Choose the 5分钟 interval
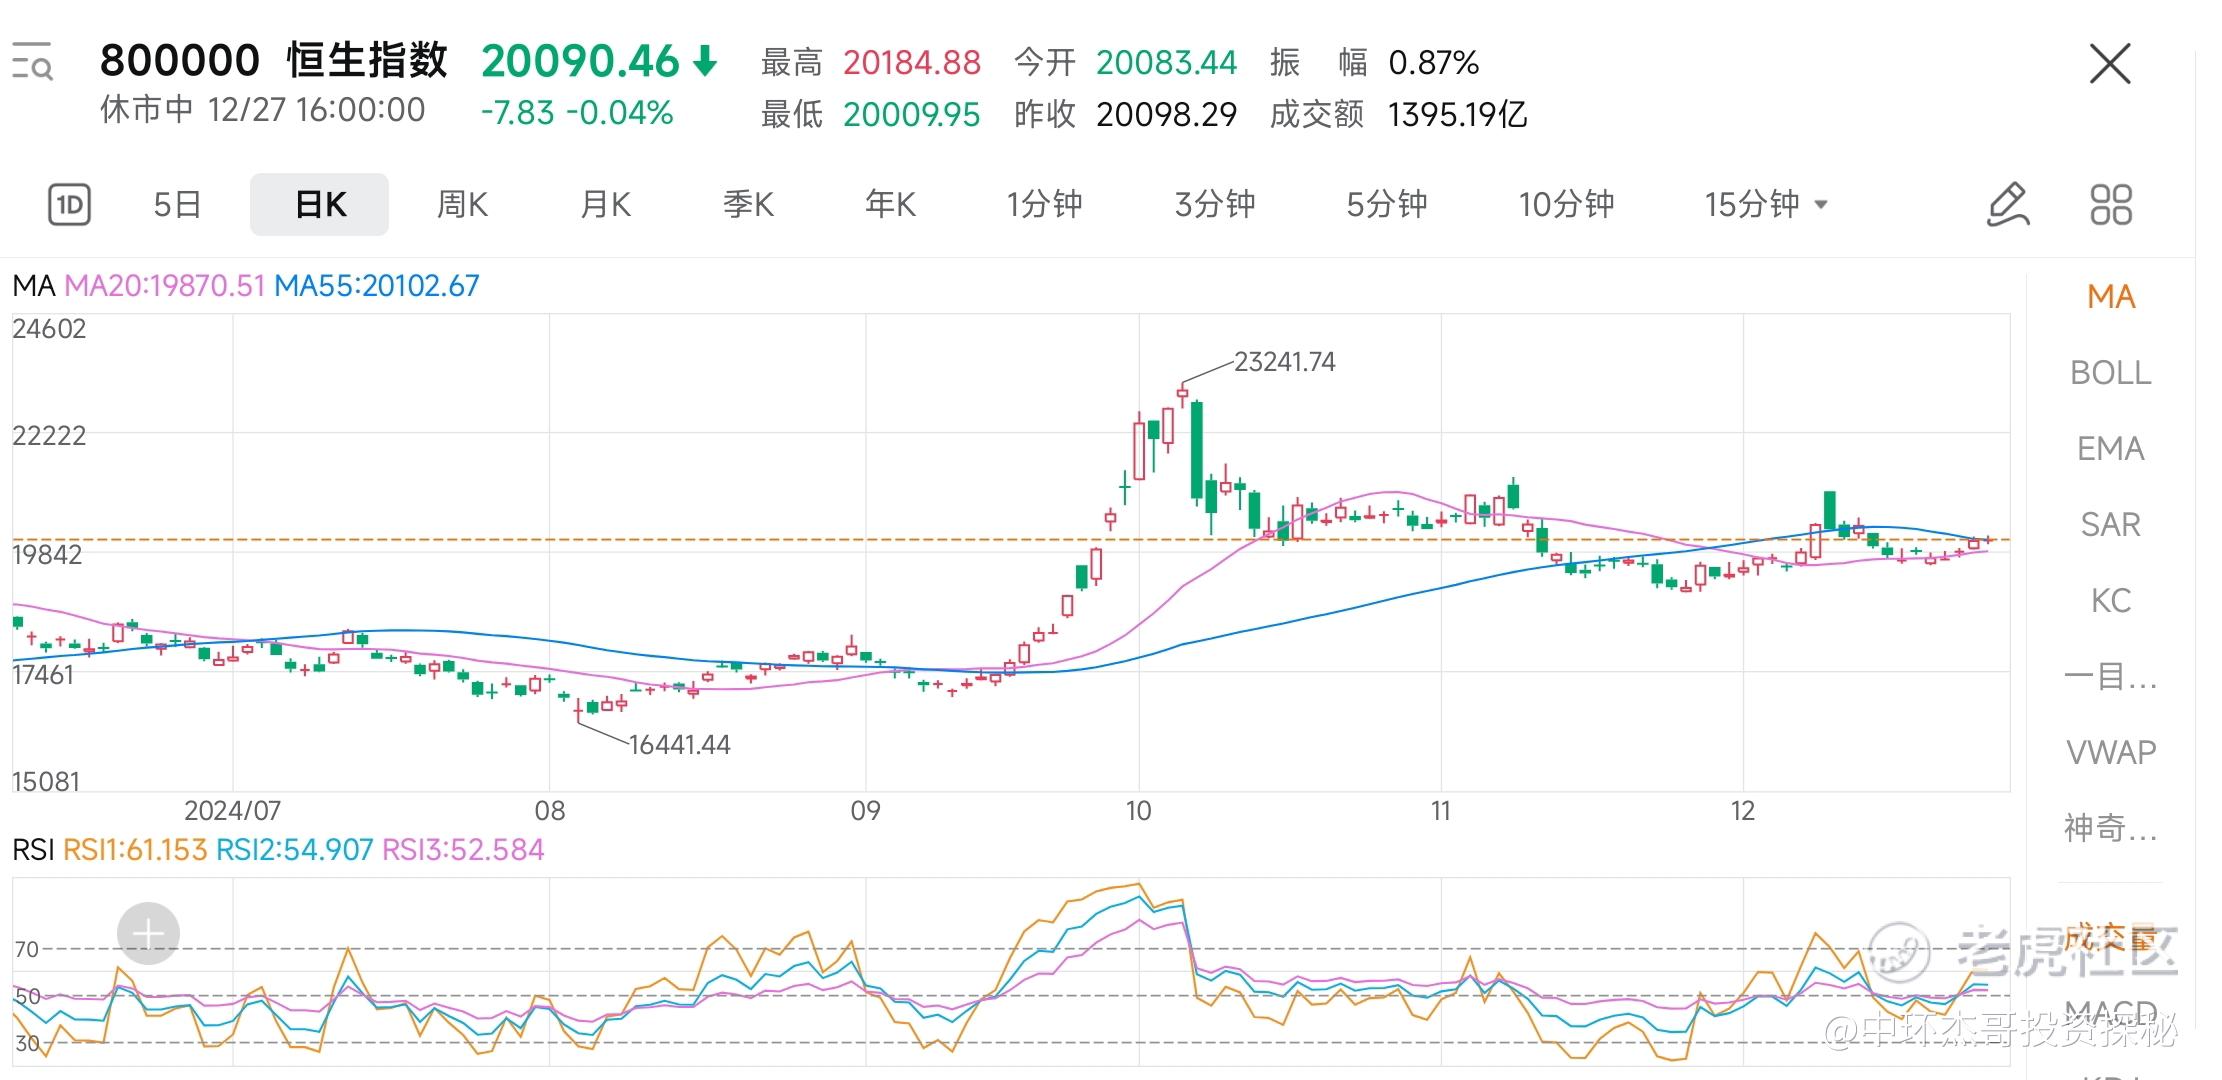 (1387, 204)
